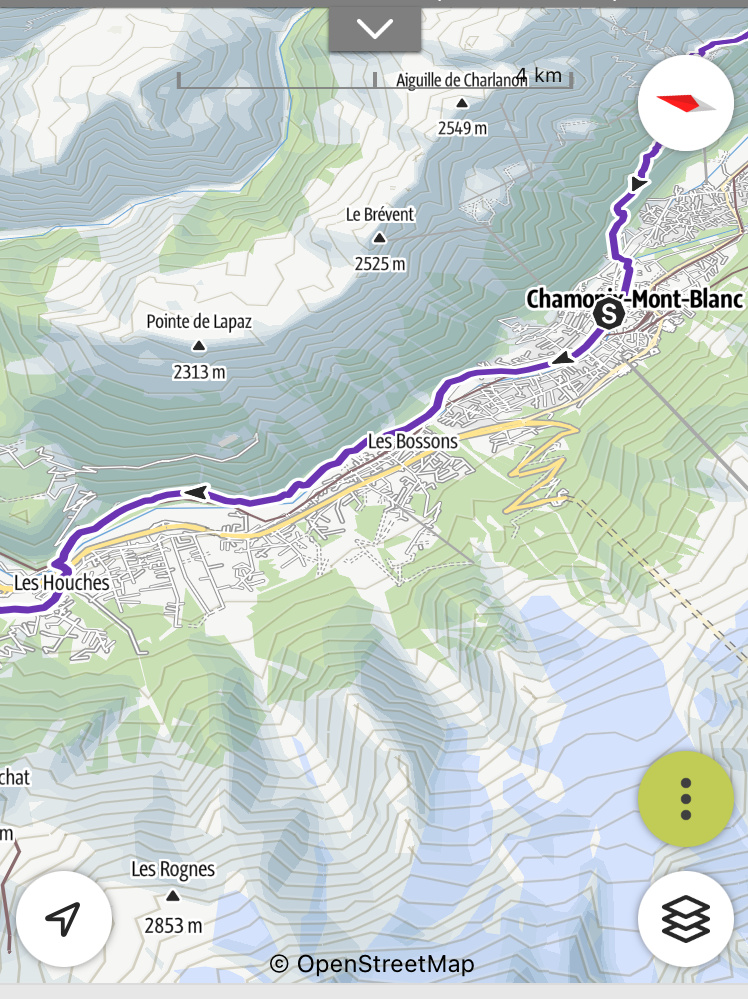Tap the red compass icon

click(x=686, y=103)
